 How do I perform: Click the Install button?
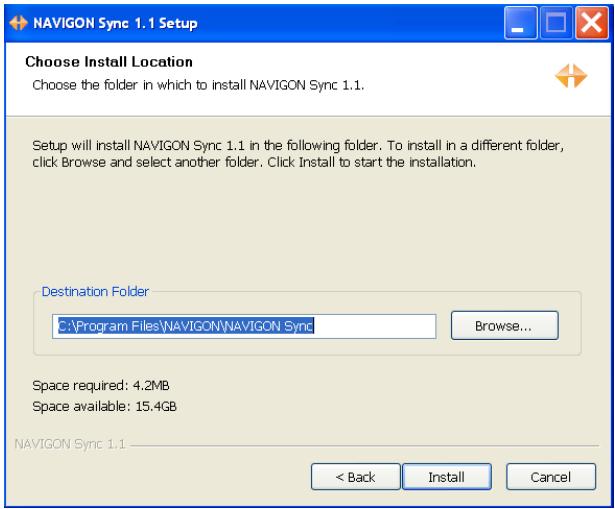pyautogui.click(x=447, y=477)
